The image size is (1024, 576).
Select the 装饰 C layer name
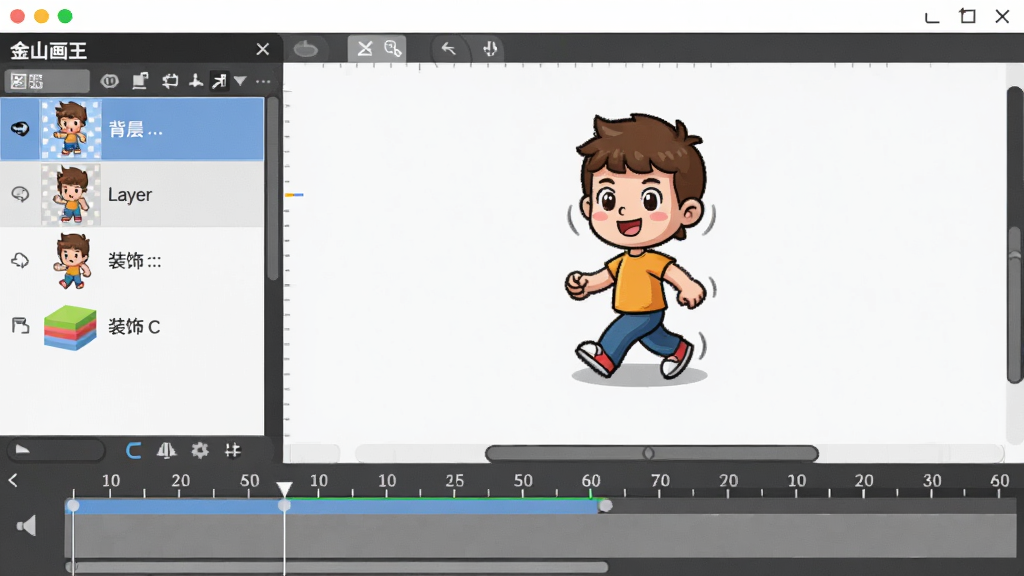pyautogui.click(x=134, y=327)
